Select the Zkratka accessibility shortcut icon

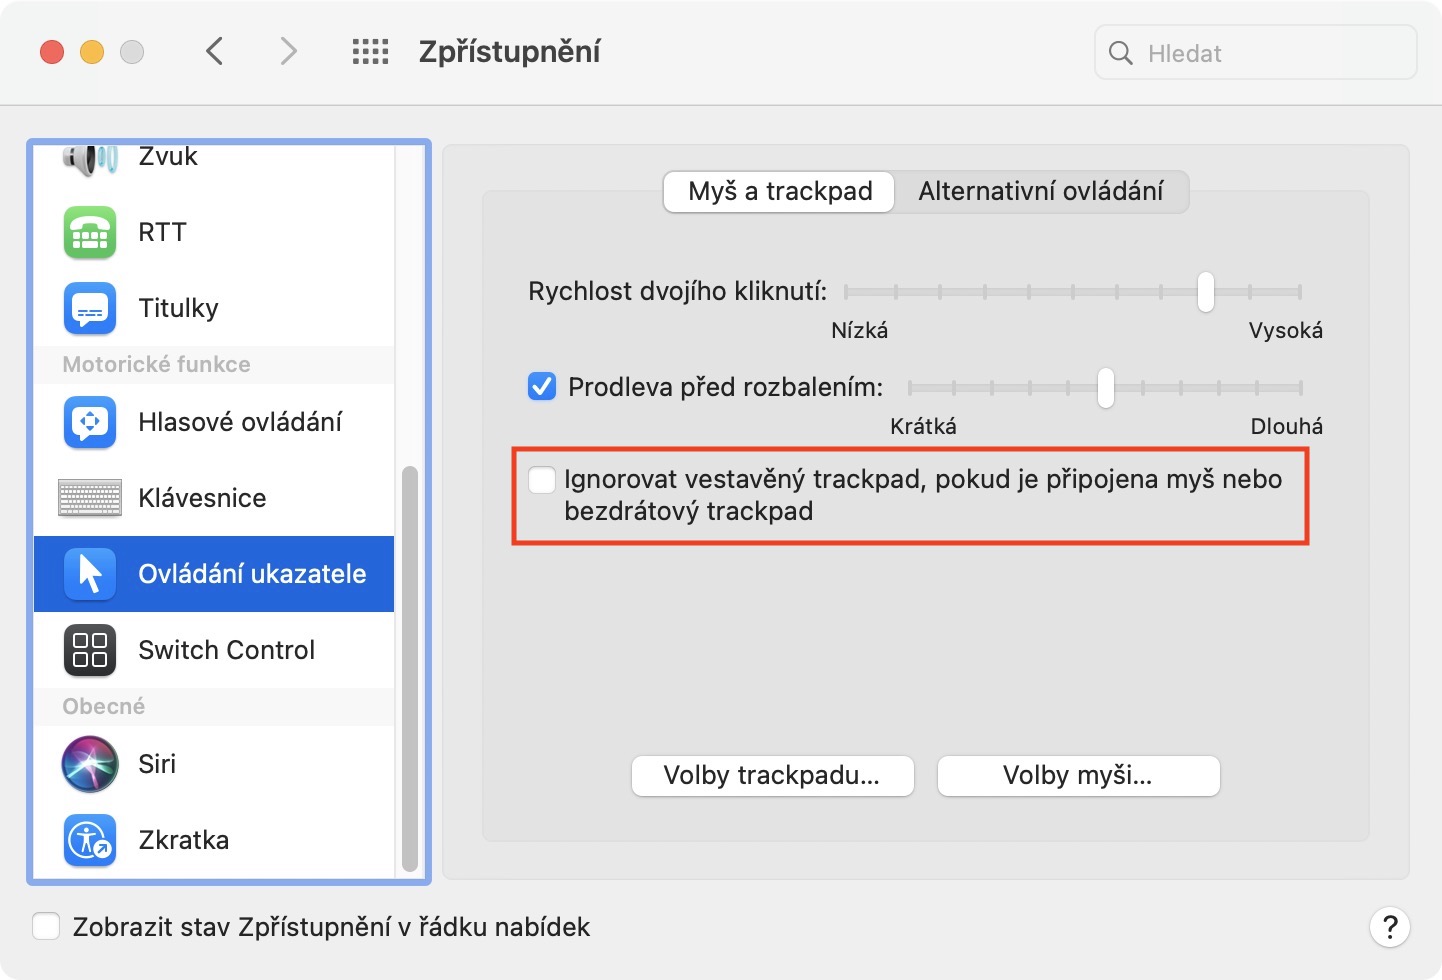coord(90,840)
